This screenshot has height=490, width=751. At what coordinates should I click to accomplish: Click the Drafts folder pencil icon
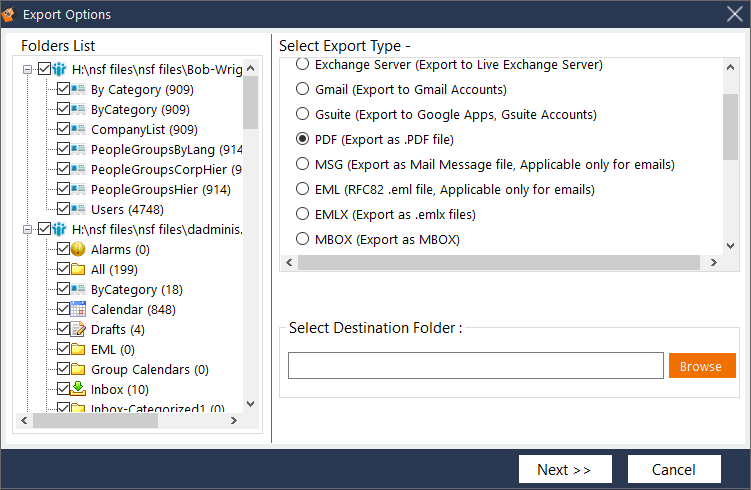(78, 329)
